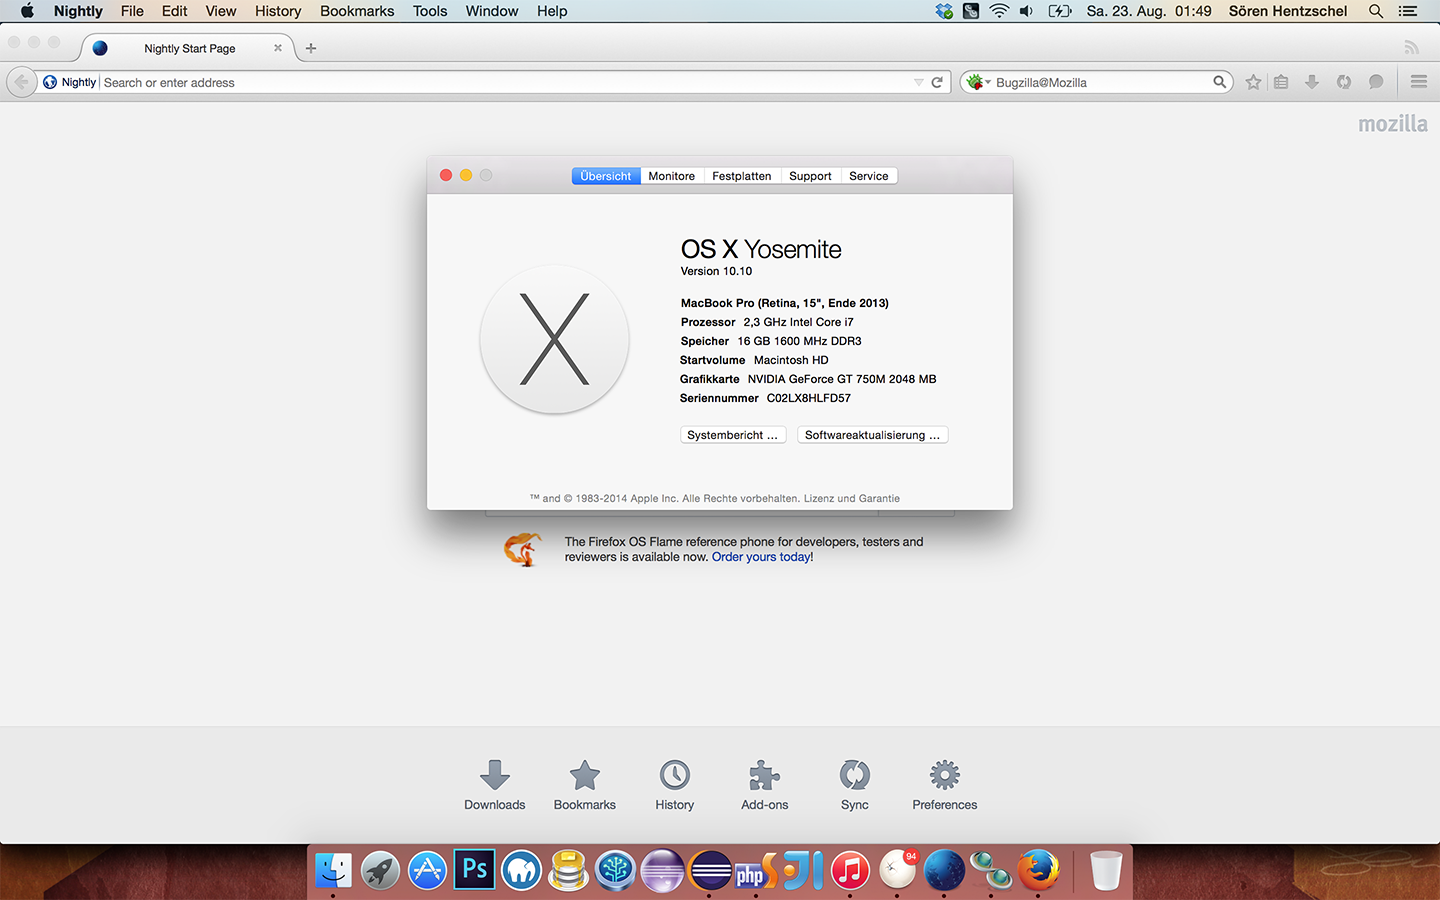Switch to the Übersicht tab
The width and height of the screenshot is (1440, 900).
point(606,176)
